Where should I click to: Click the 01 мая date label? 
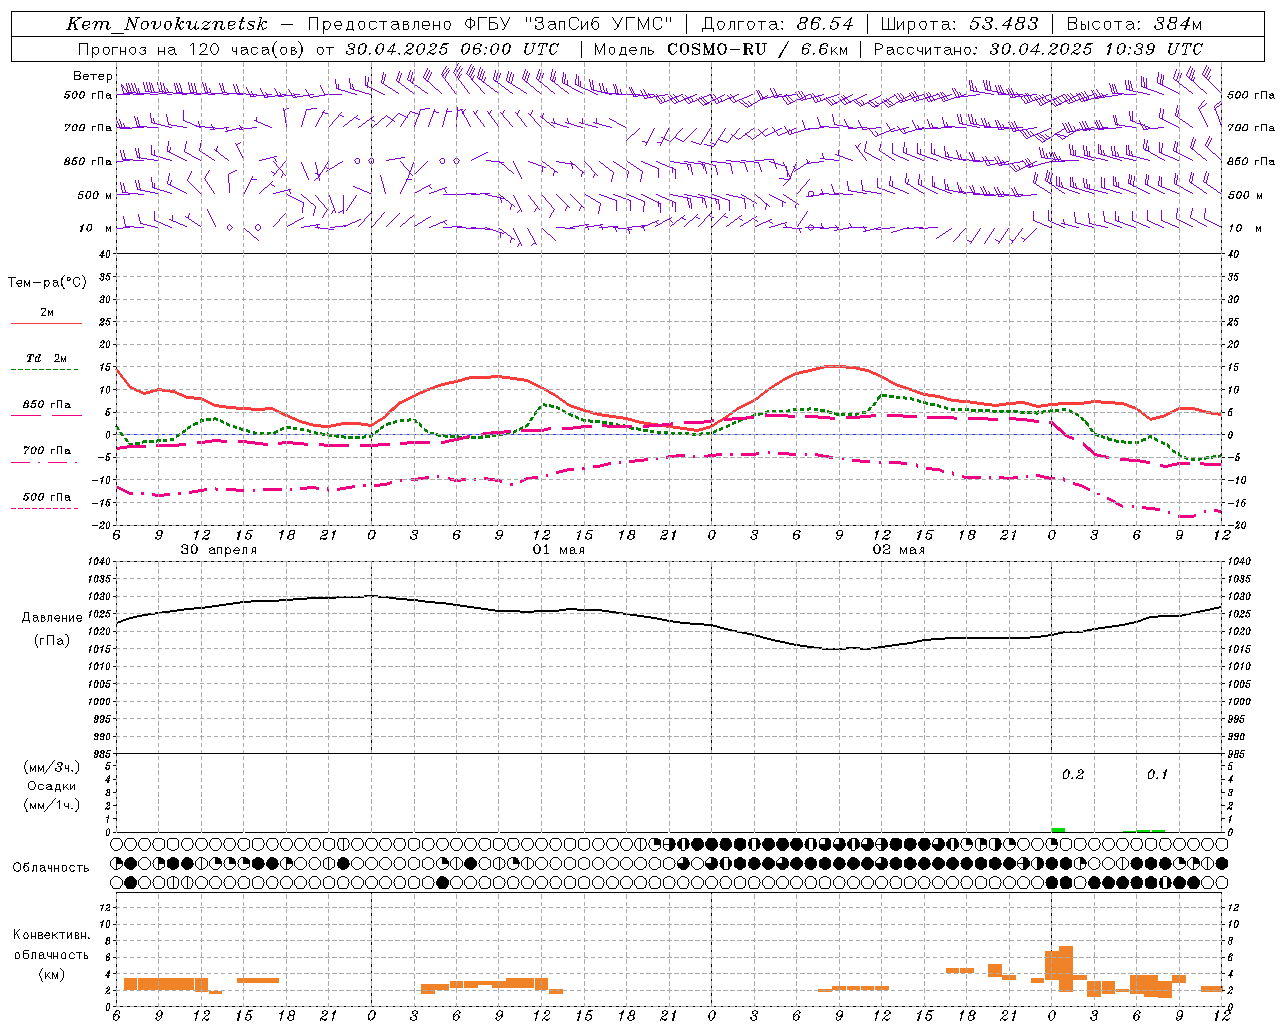[558, 550]
